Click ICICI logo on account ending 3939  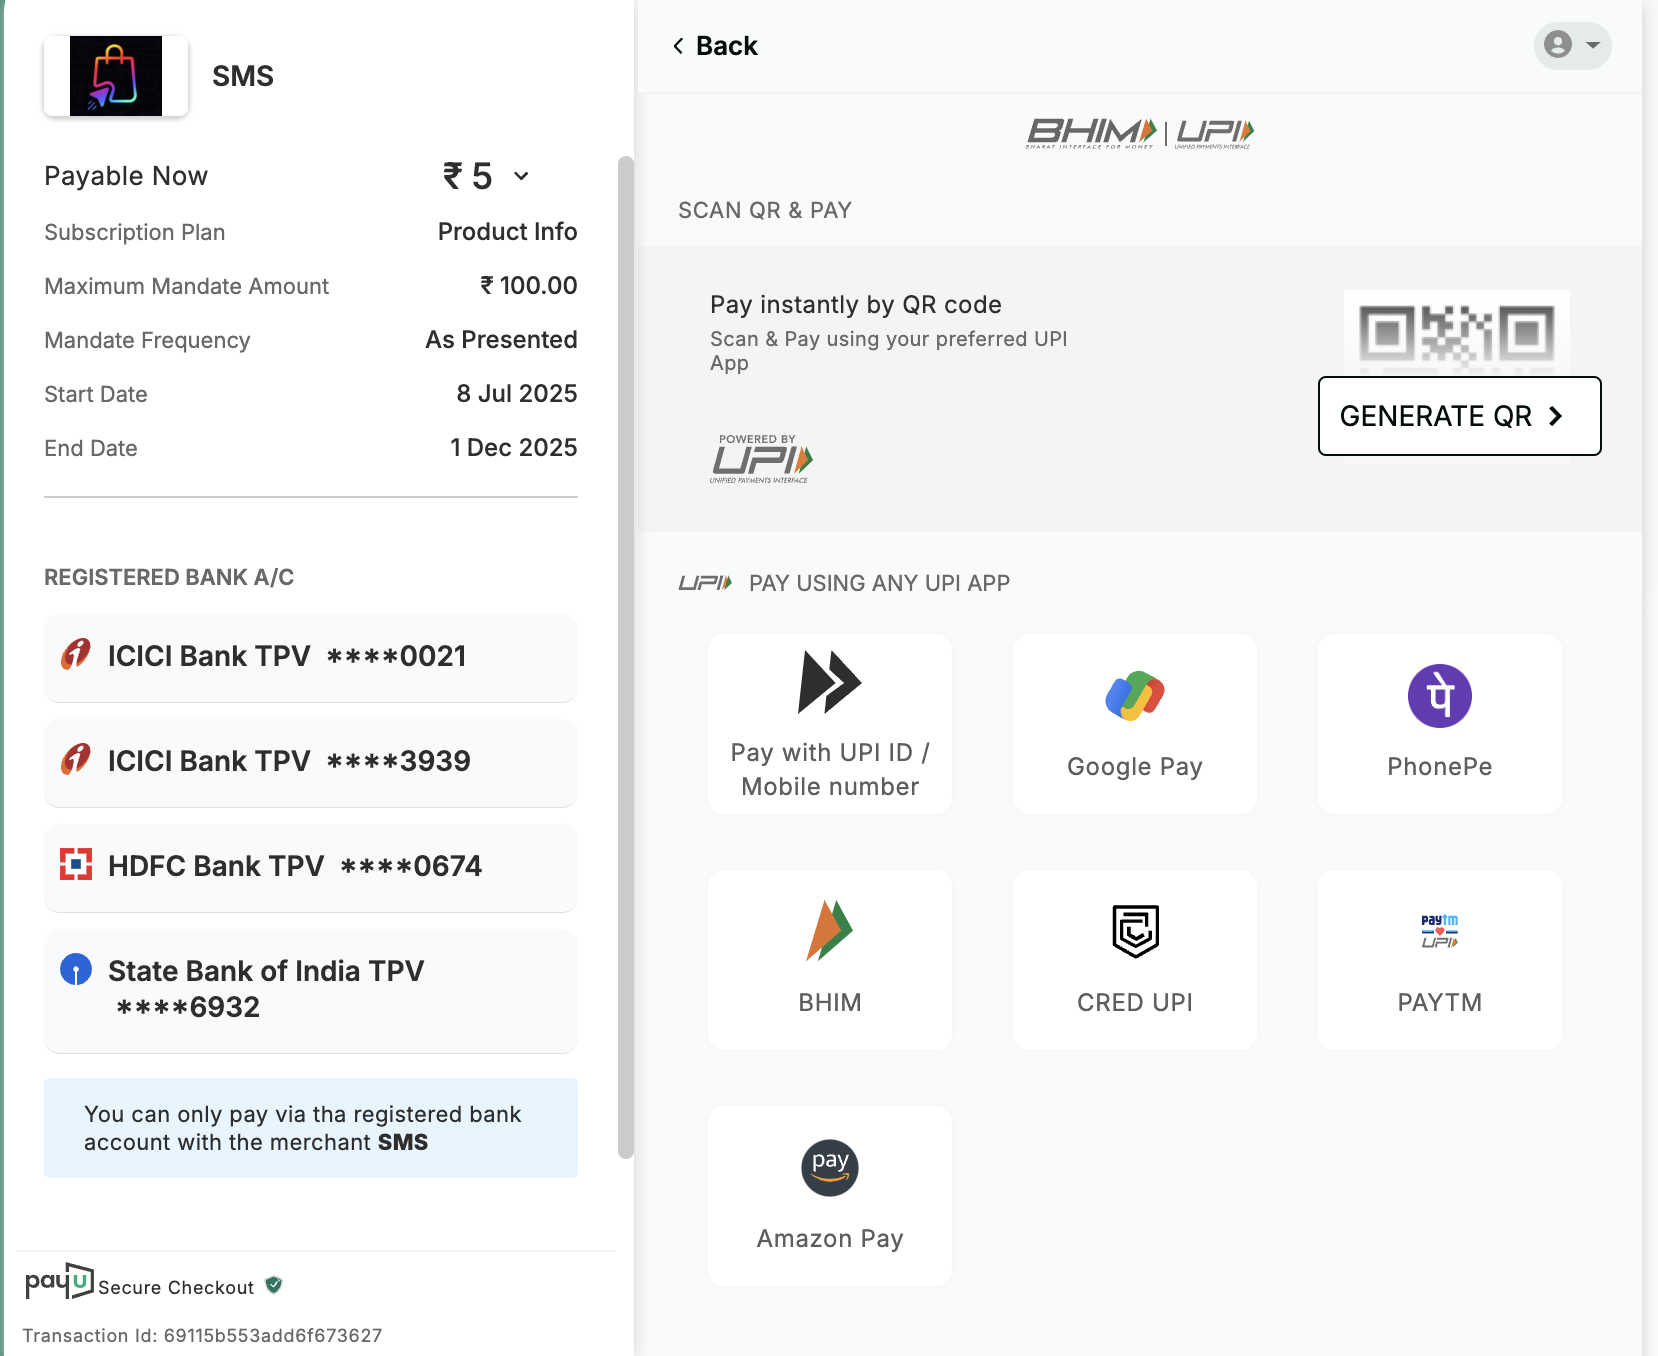76,759
